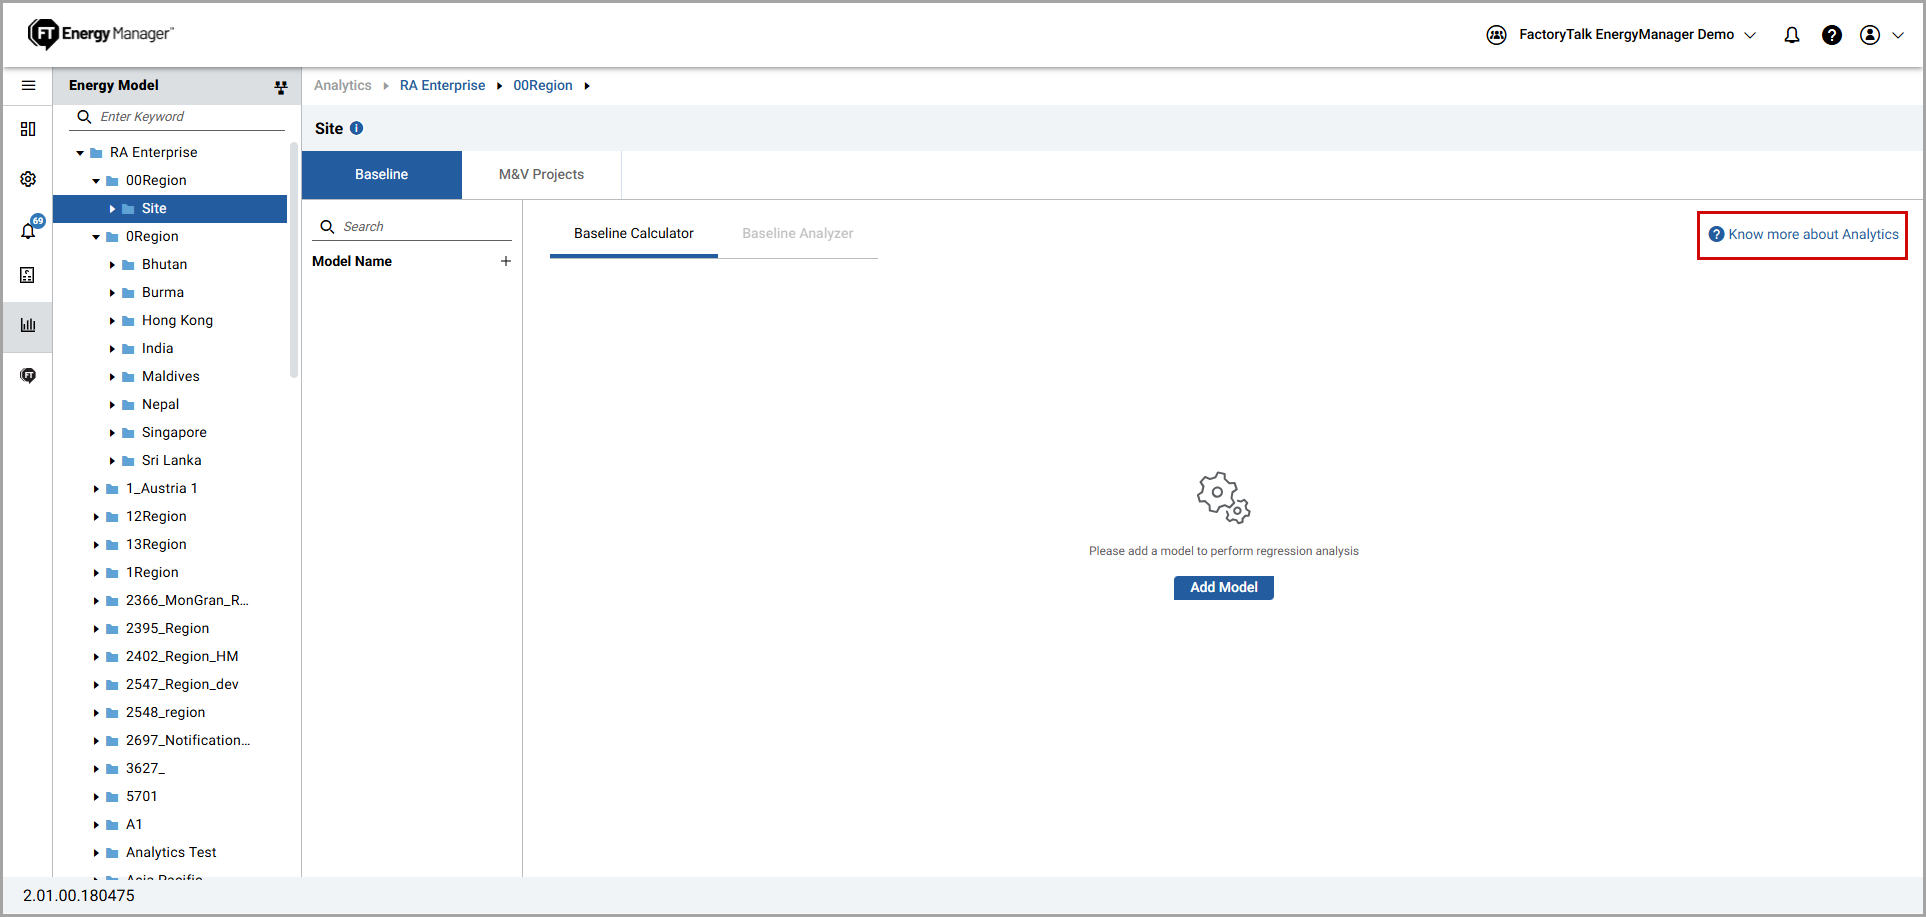Click the Energy Model hierarchy icon
This screenshot has height=917, width=1926.
point(281,87)
